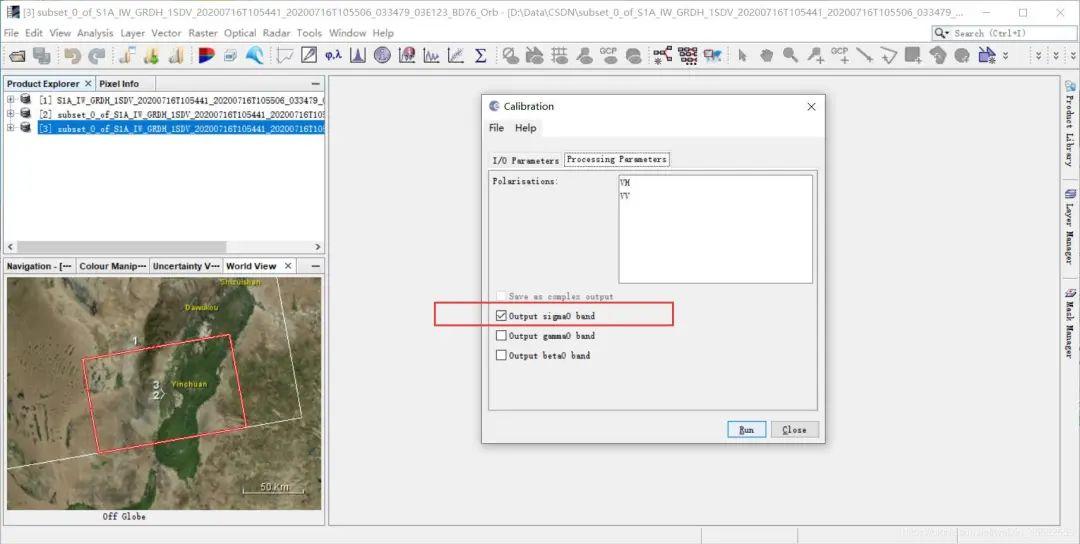Close the World View tab

tap(288, 266)
